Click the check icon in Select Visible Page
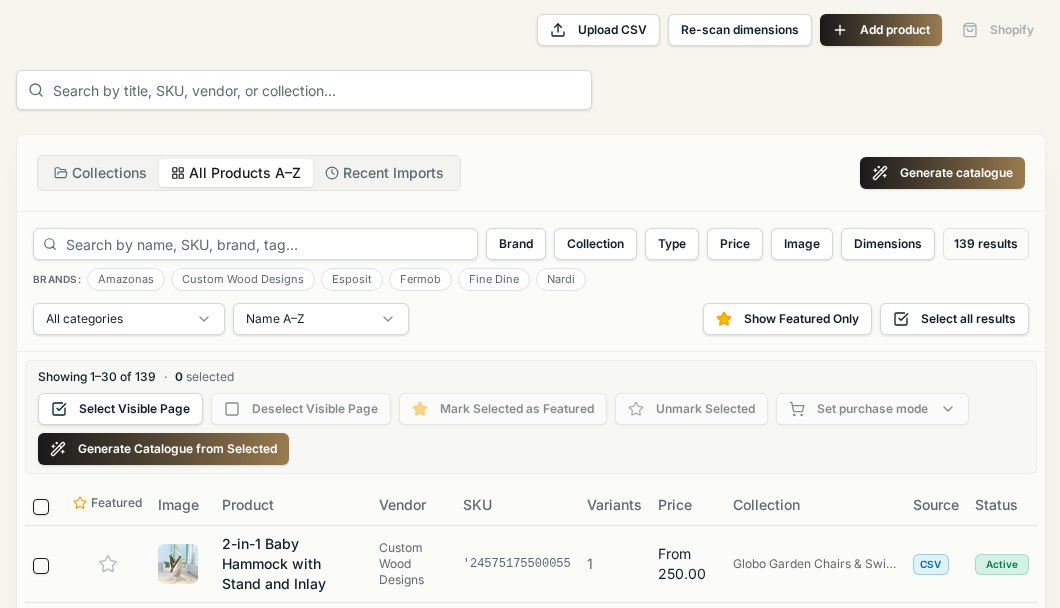The image size is (1060, 608). point(59,408)
